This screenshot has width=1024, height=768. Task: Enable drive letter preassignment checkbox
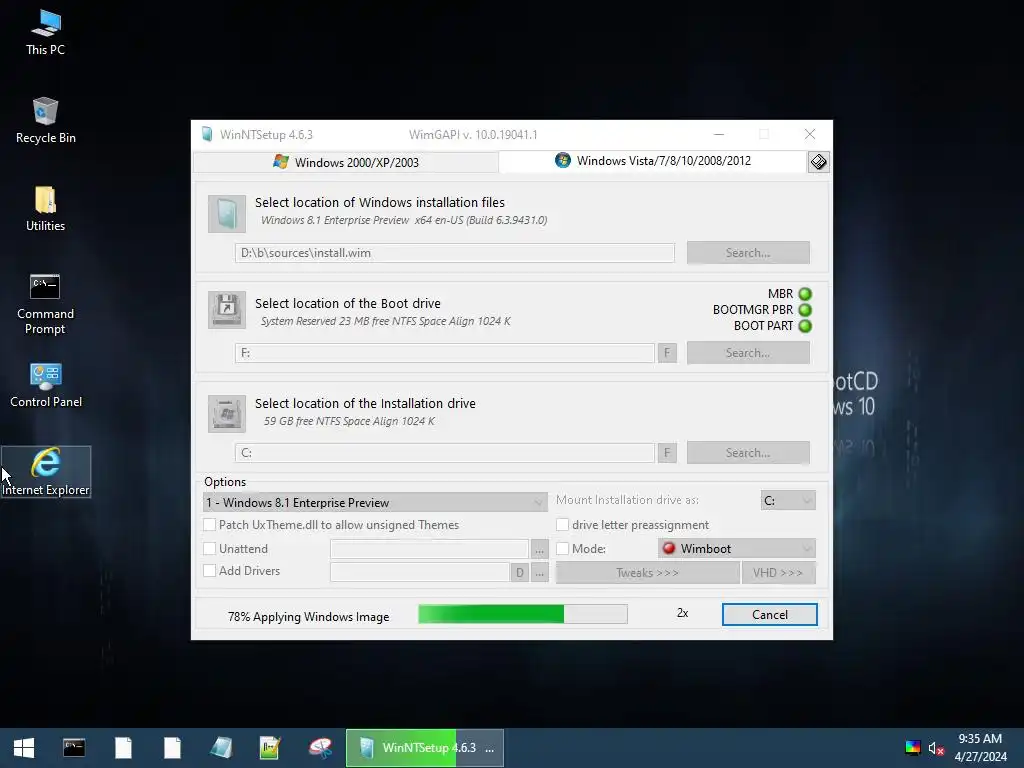(x=562, y=524)
